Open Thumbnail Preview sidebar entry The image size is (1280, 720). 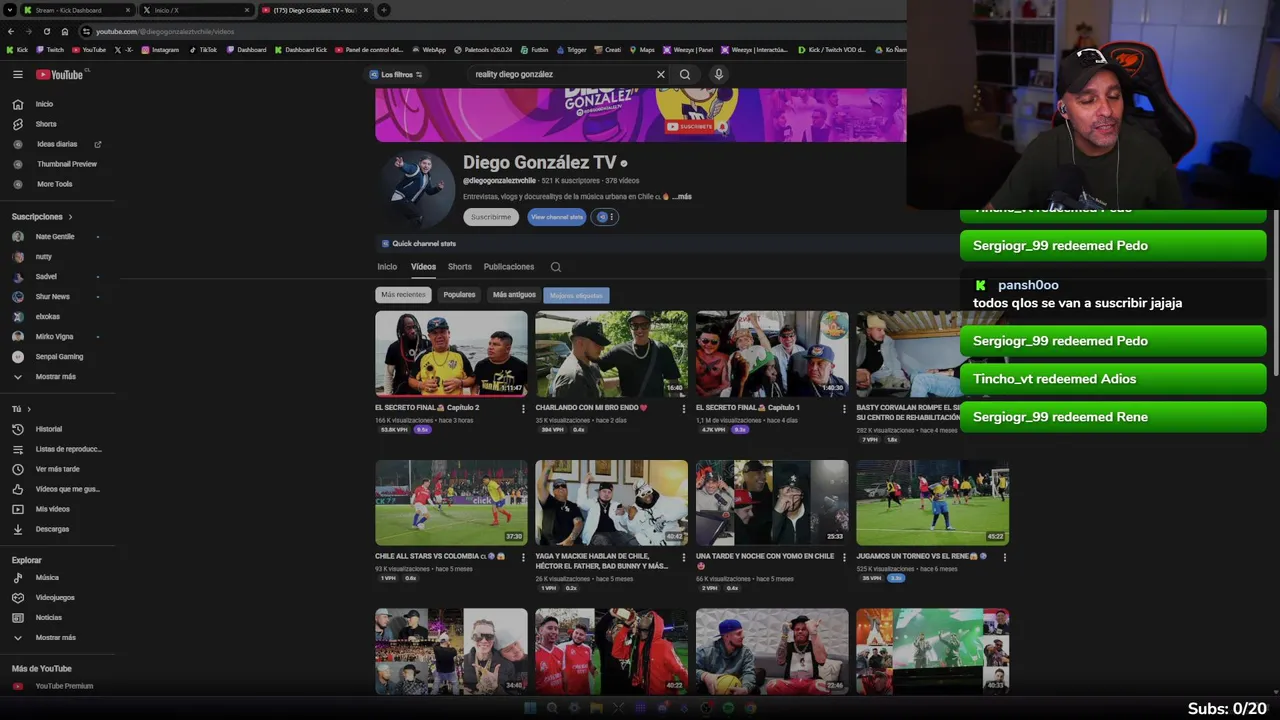[66, 164]
